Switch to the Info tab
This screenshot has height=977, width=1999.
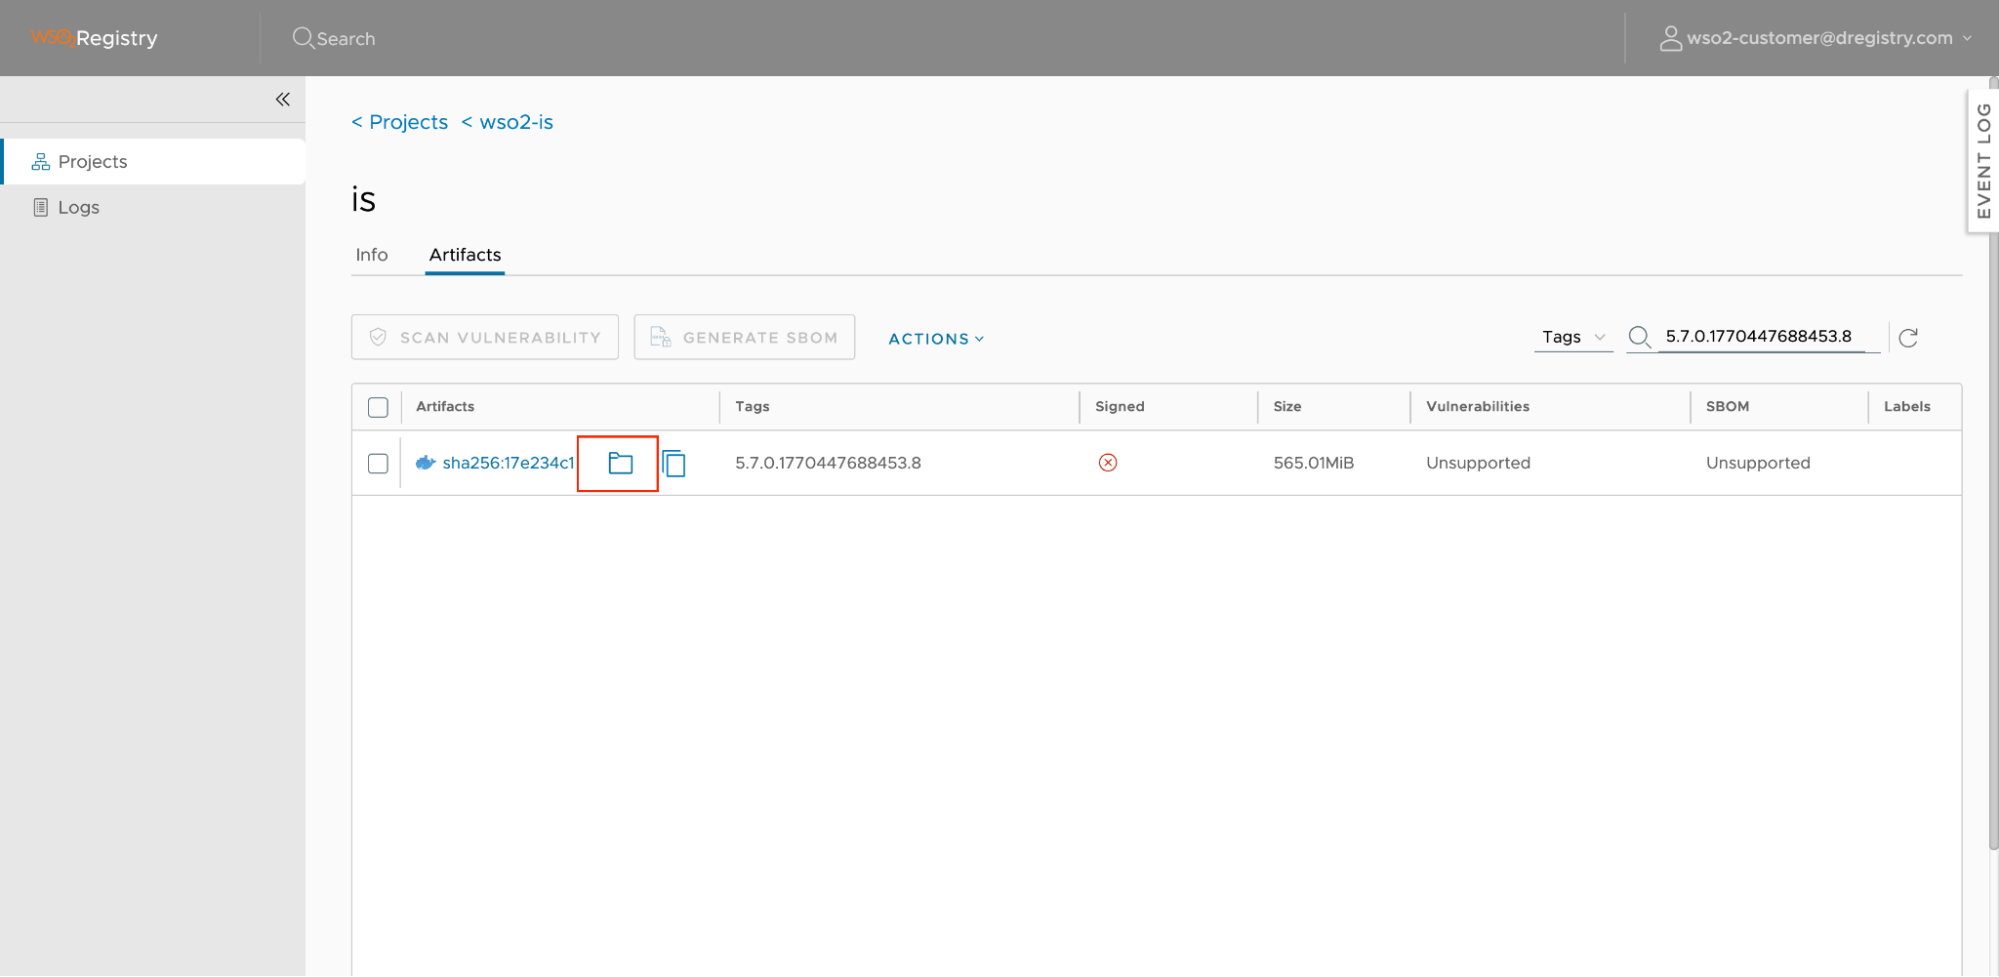(371, 255)
